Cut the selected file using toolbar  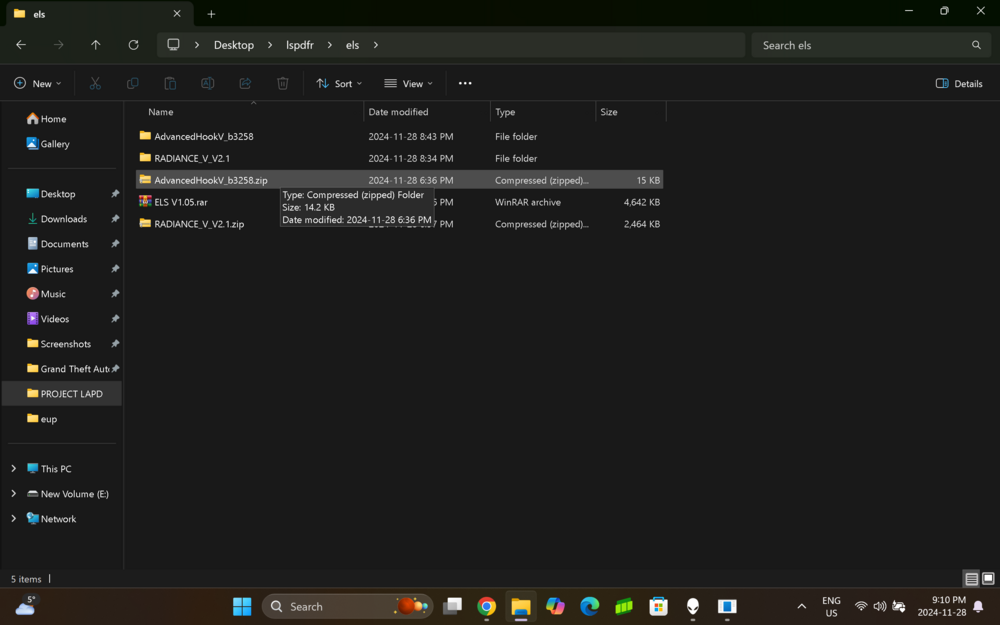[x=95, y=83]
